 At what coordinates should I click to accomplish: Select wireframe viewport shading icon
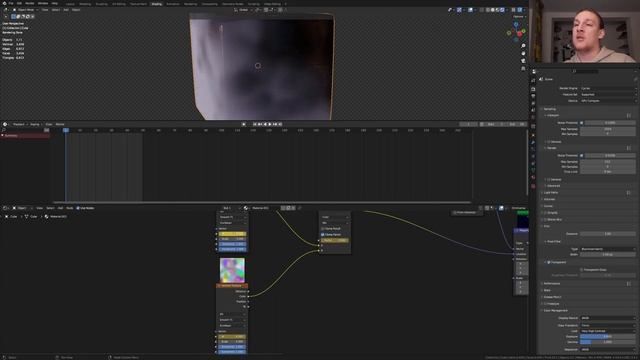point(488,10)
